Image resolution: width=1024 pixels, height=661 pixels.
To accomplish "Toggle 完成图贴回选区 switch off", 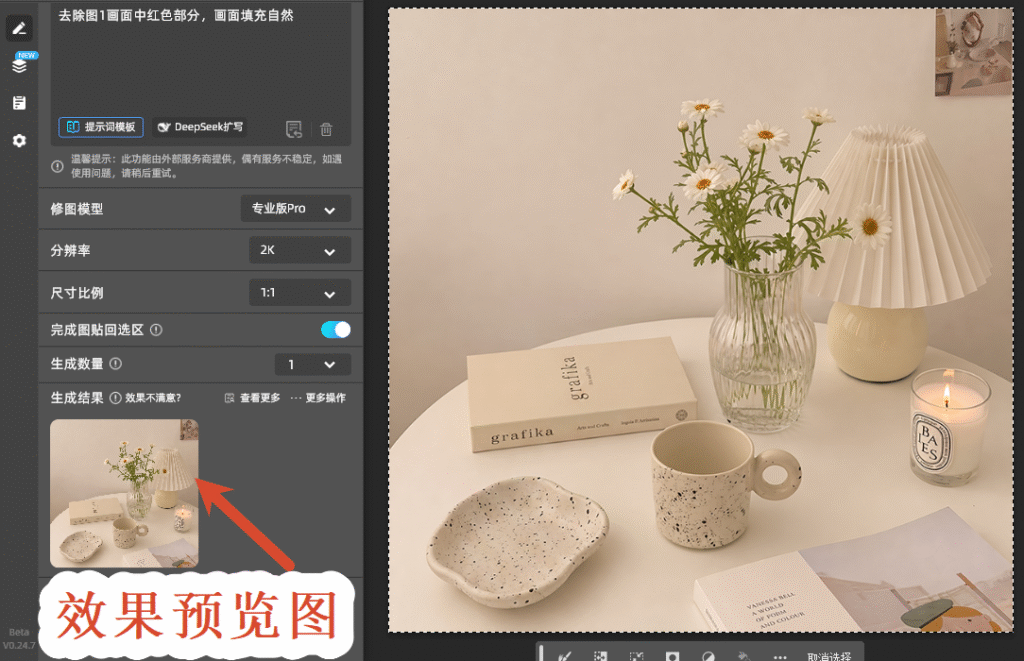I will tap(336, 330).
